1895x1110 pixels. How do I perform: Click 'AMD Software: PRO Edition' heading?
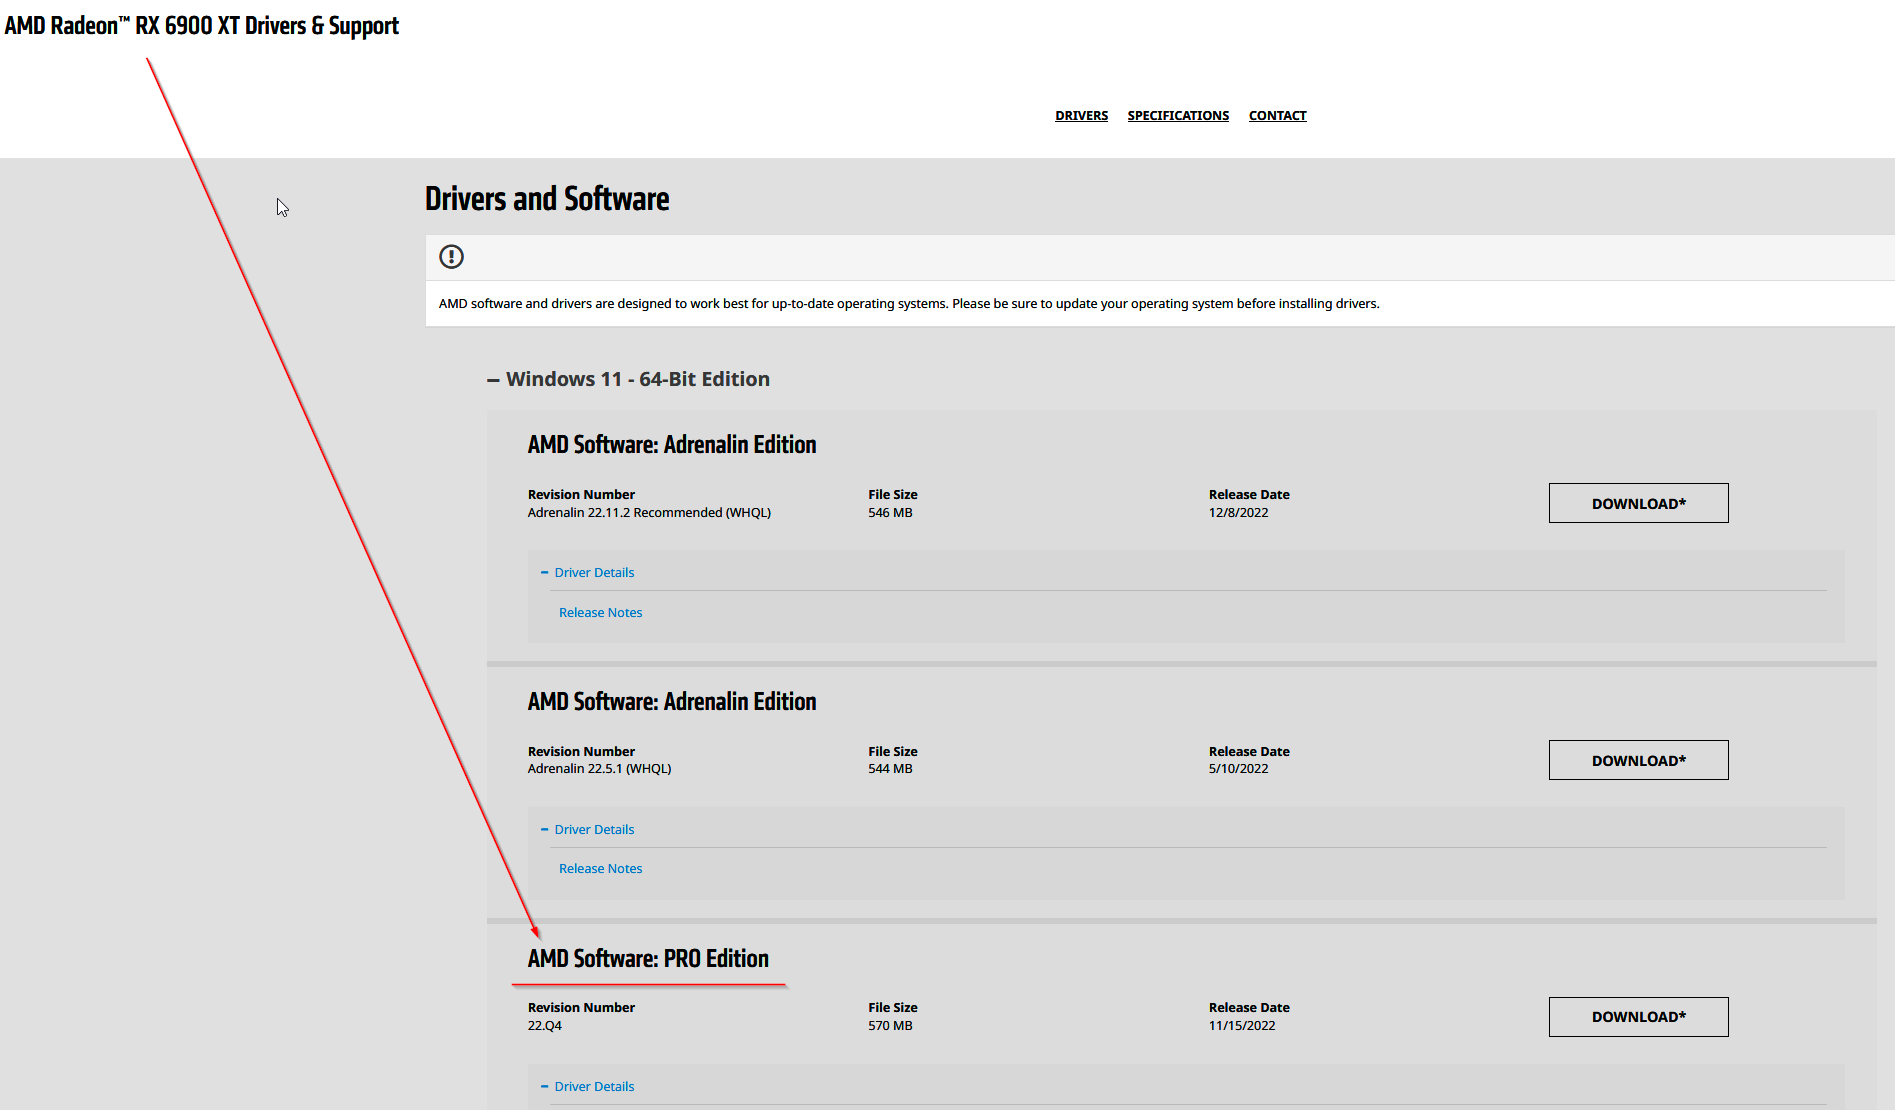pos(648,959)
